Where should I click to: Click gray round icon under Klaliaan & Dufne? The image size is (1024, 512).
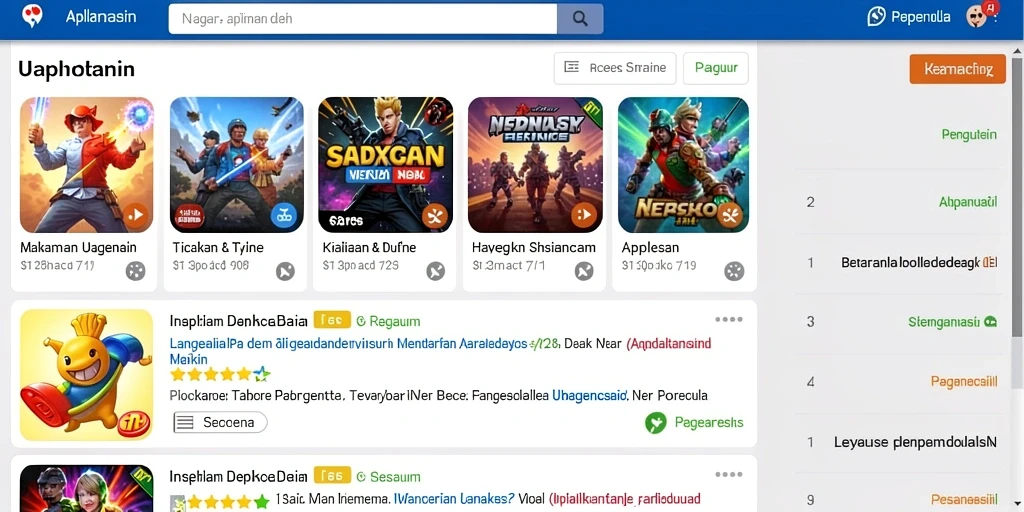pos(436,270)
